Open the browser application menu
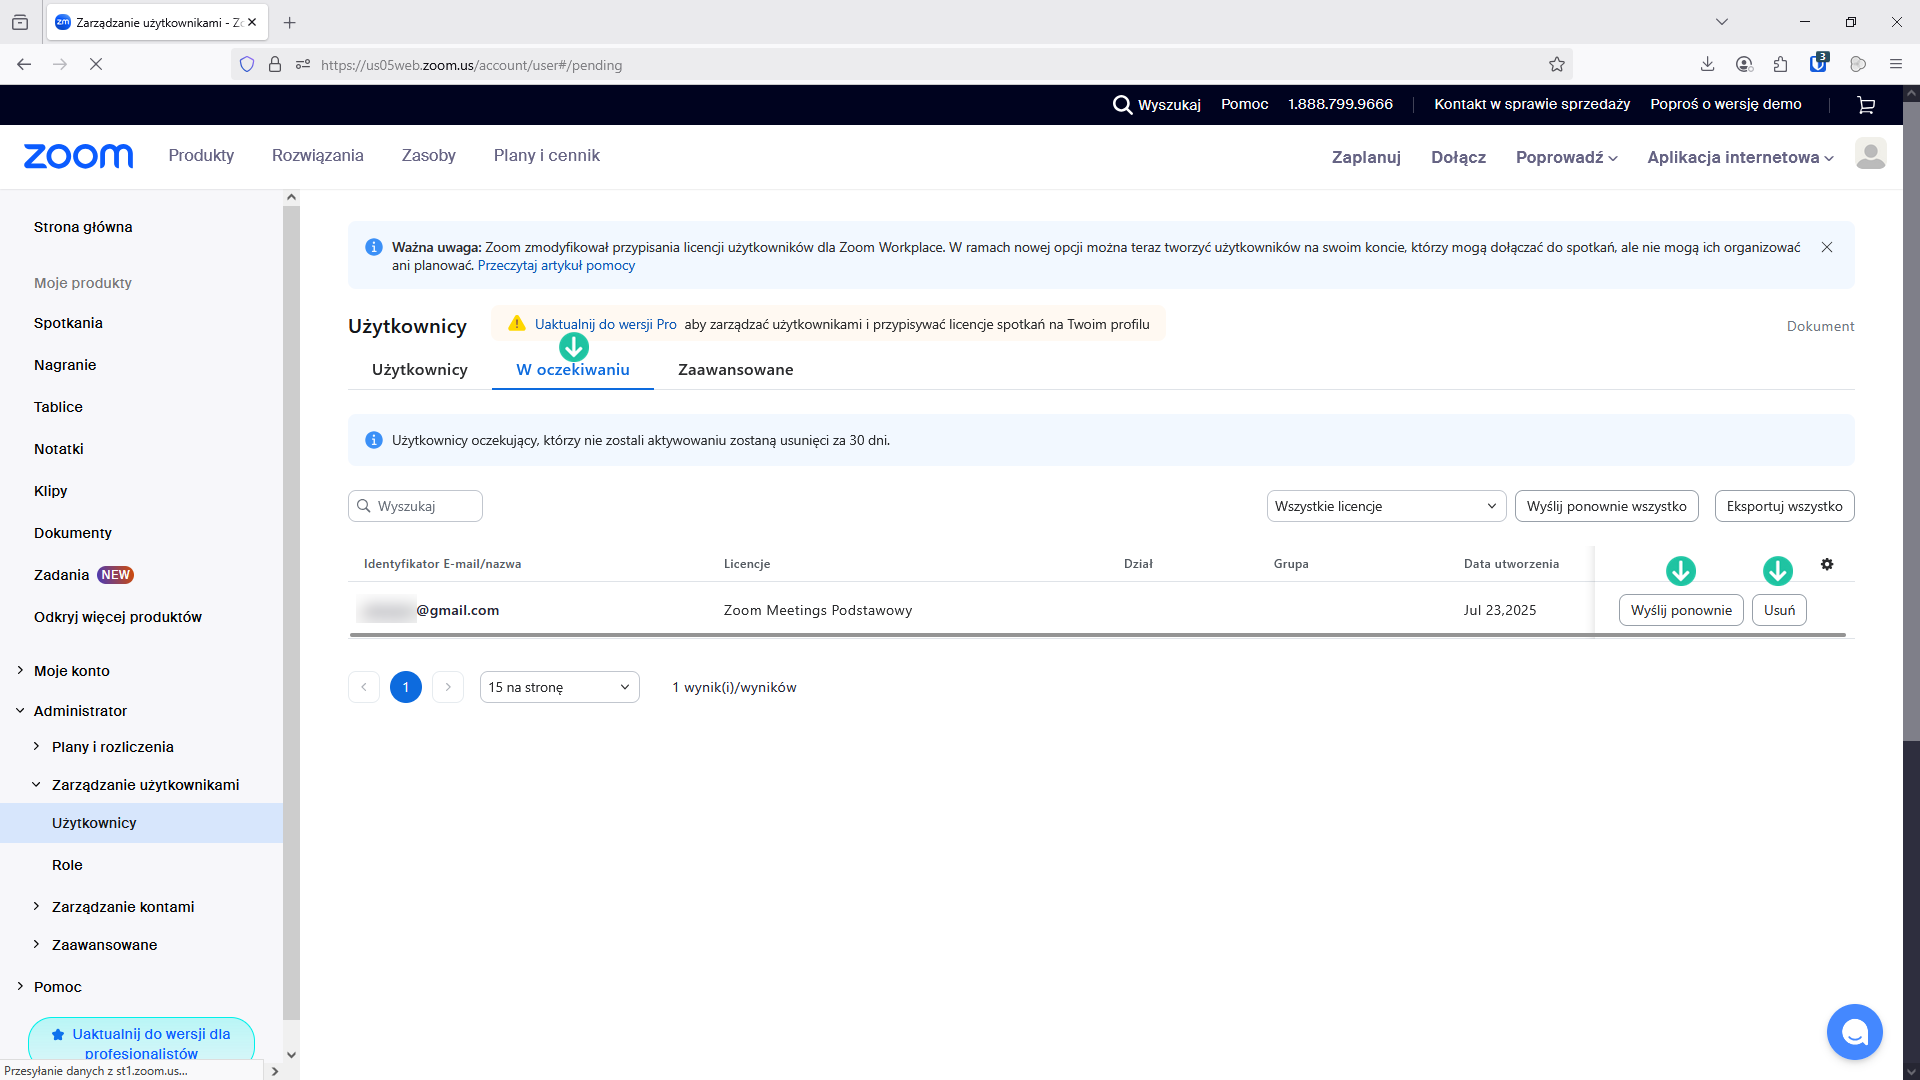 (x=1895, y=65)
